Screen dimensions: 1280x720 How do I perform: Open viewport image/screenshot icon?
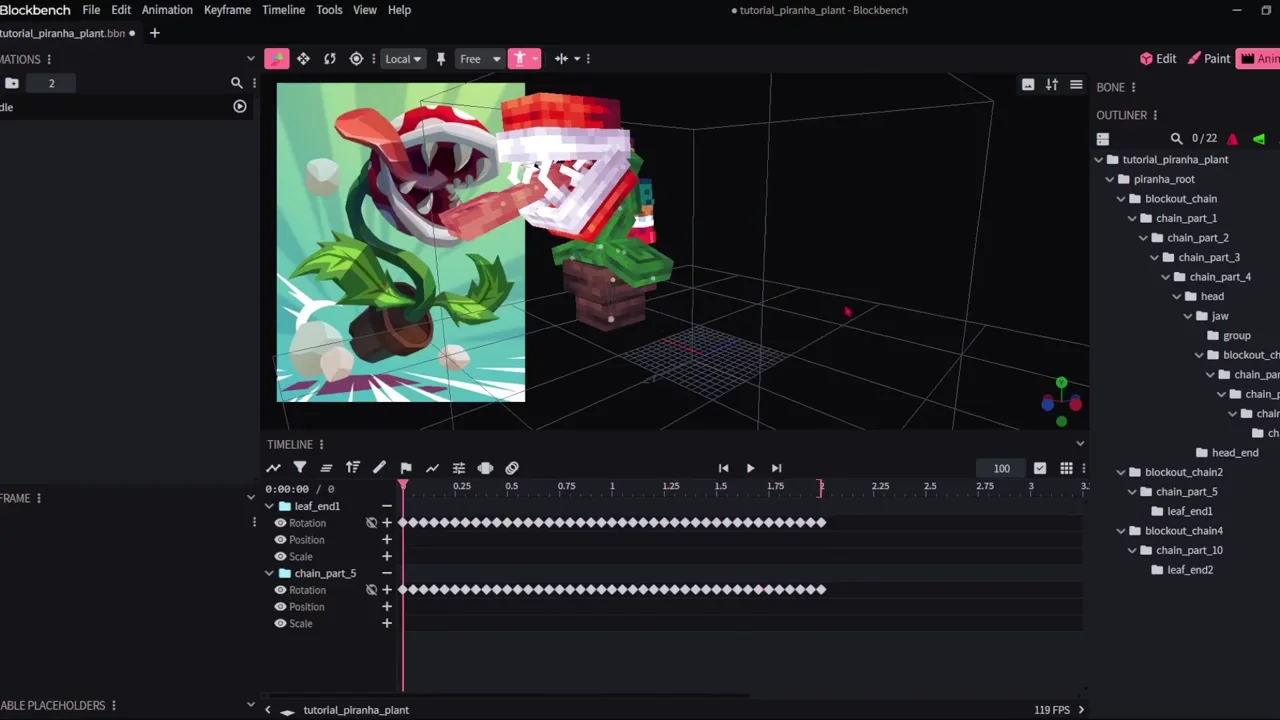pos(1028,85)
